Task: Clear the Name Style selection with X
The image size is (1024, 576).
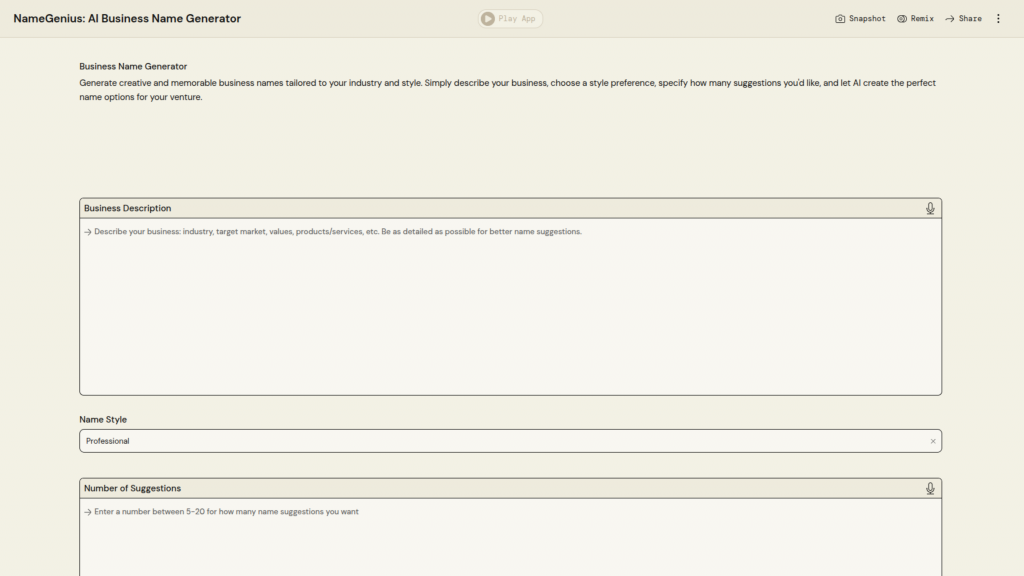Action: pyautogui.click(x=933, y=441)
